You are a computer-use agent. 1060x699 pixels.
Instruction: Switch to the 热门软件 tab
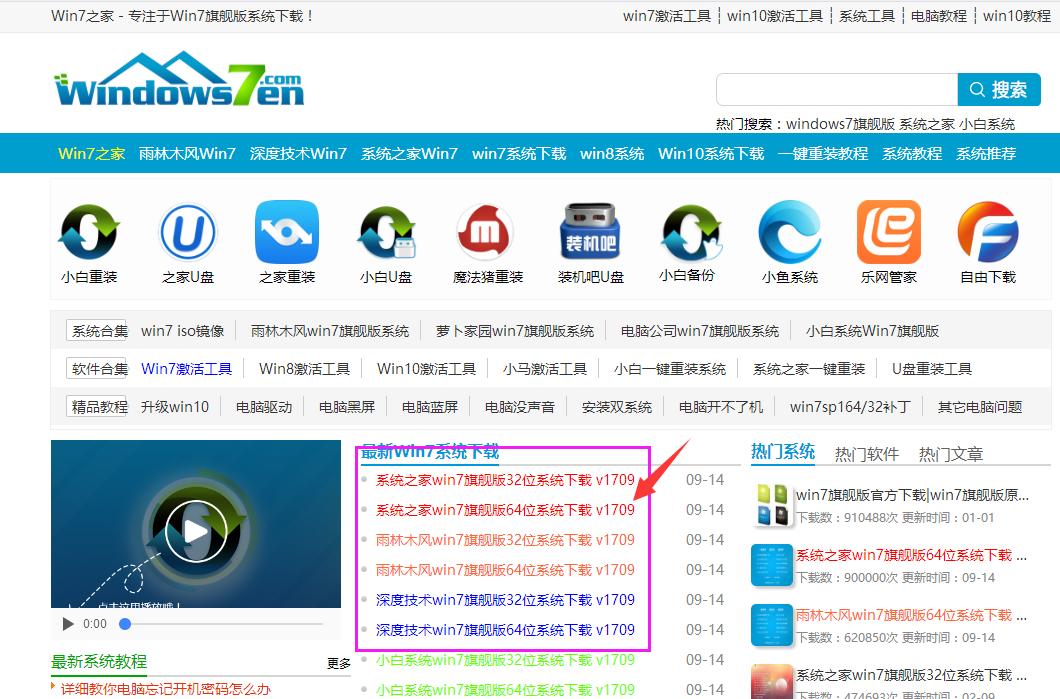click(865, 452)
